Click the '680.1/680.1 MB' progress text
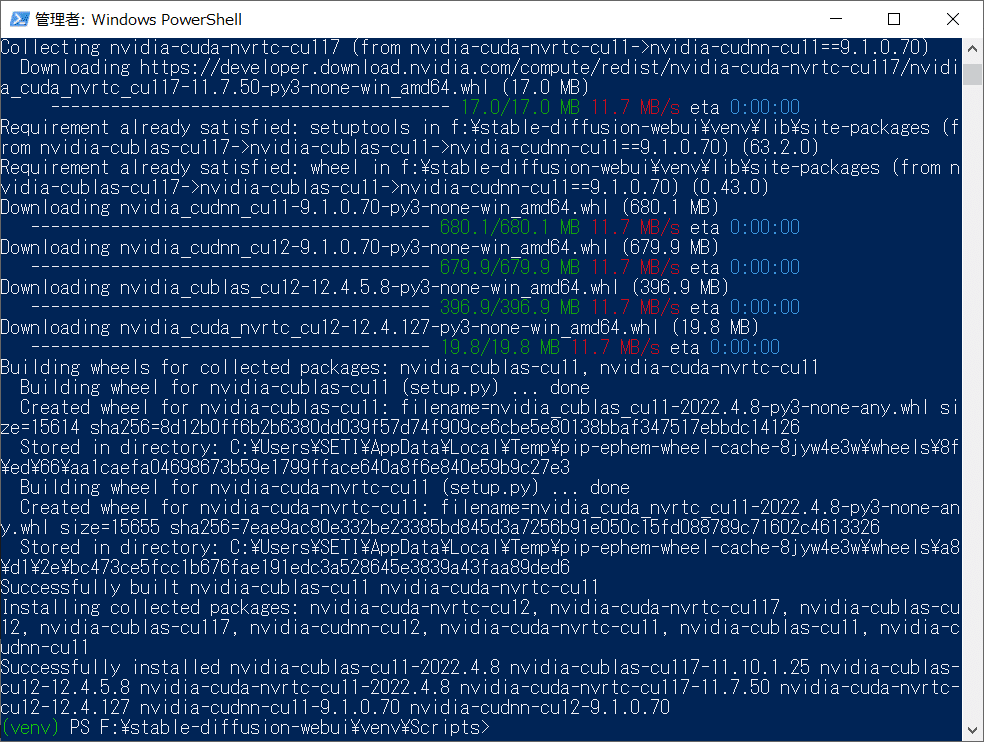984x742 pixels. click(x=510, y=227)
